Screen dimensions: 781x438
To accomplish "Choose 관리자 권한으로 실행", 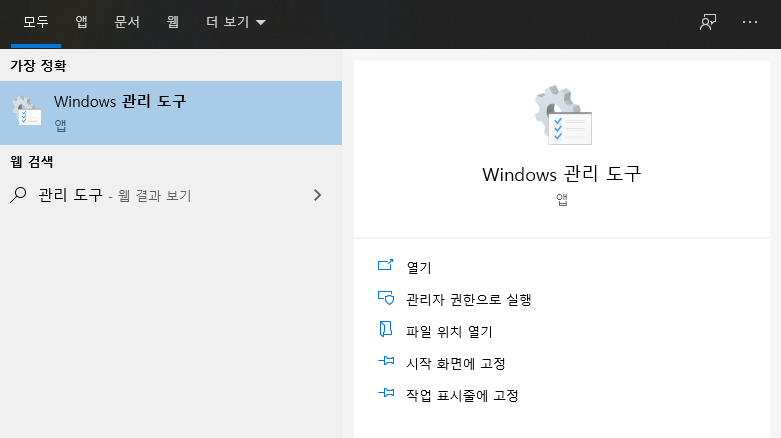I will pyautogui.click(x=469, y=299).
